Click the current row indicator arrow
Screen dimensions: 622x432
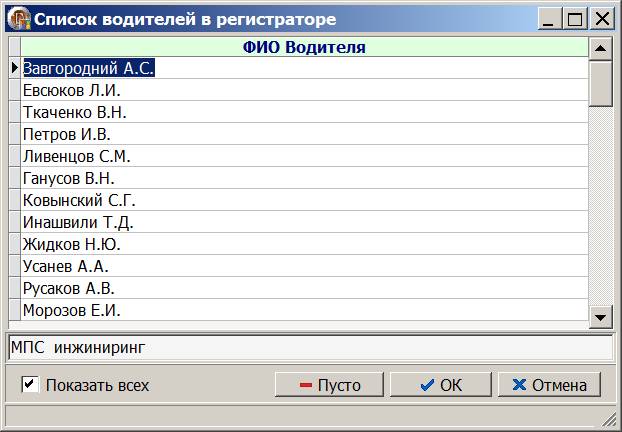[15, 68]
